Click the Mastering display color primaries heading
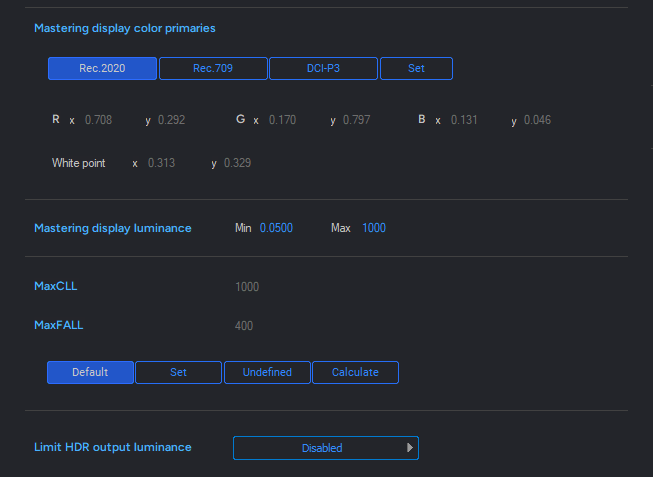 (x=125, y=28)
